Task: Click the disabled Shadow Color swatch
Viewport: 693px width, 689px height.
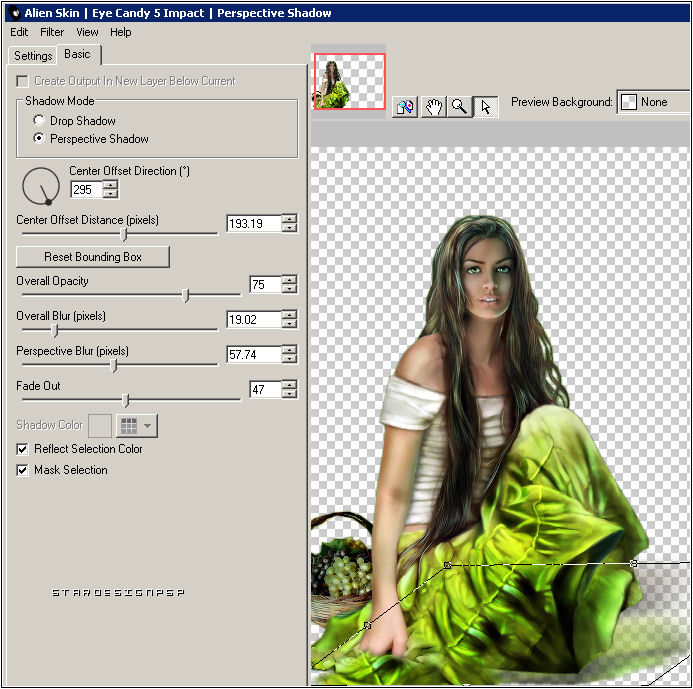Action: 100,426
